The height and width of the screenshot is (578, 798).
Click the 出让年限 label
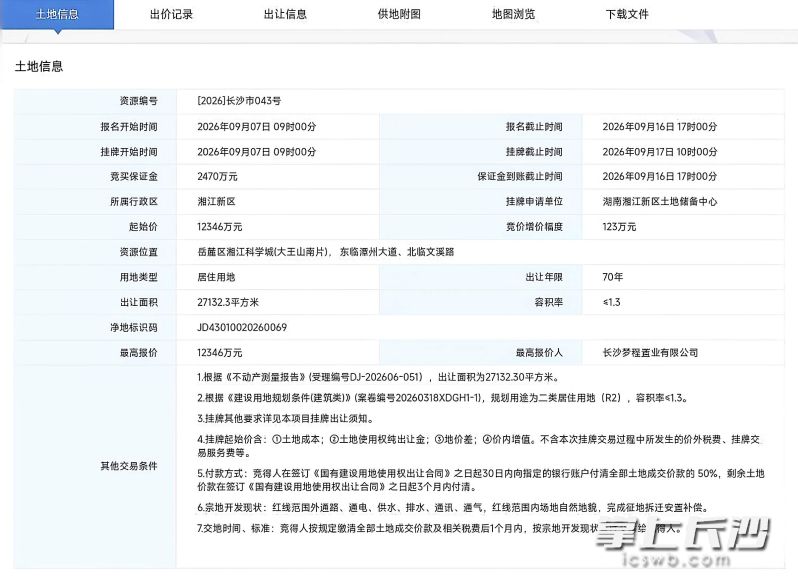pos(544,277)
